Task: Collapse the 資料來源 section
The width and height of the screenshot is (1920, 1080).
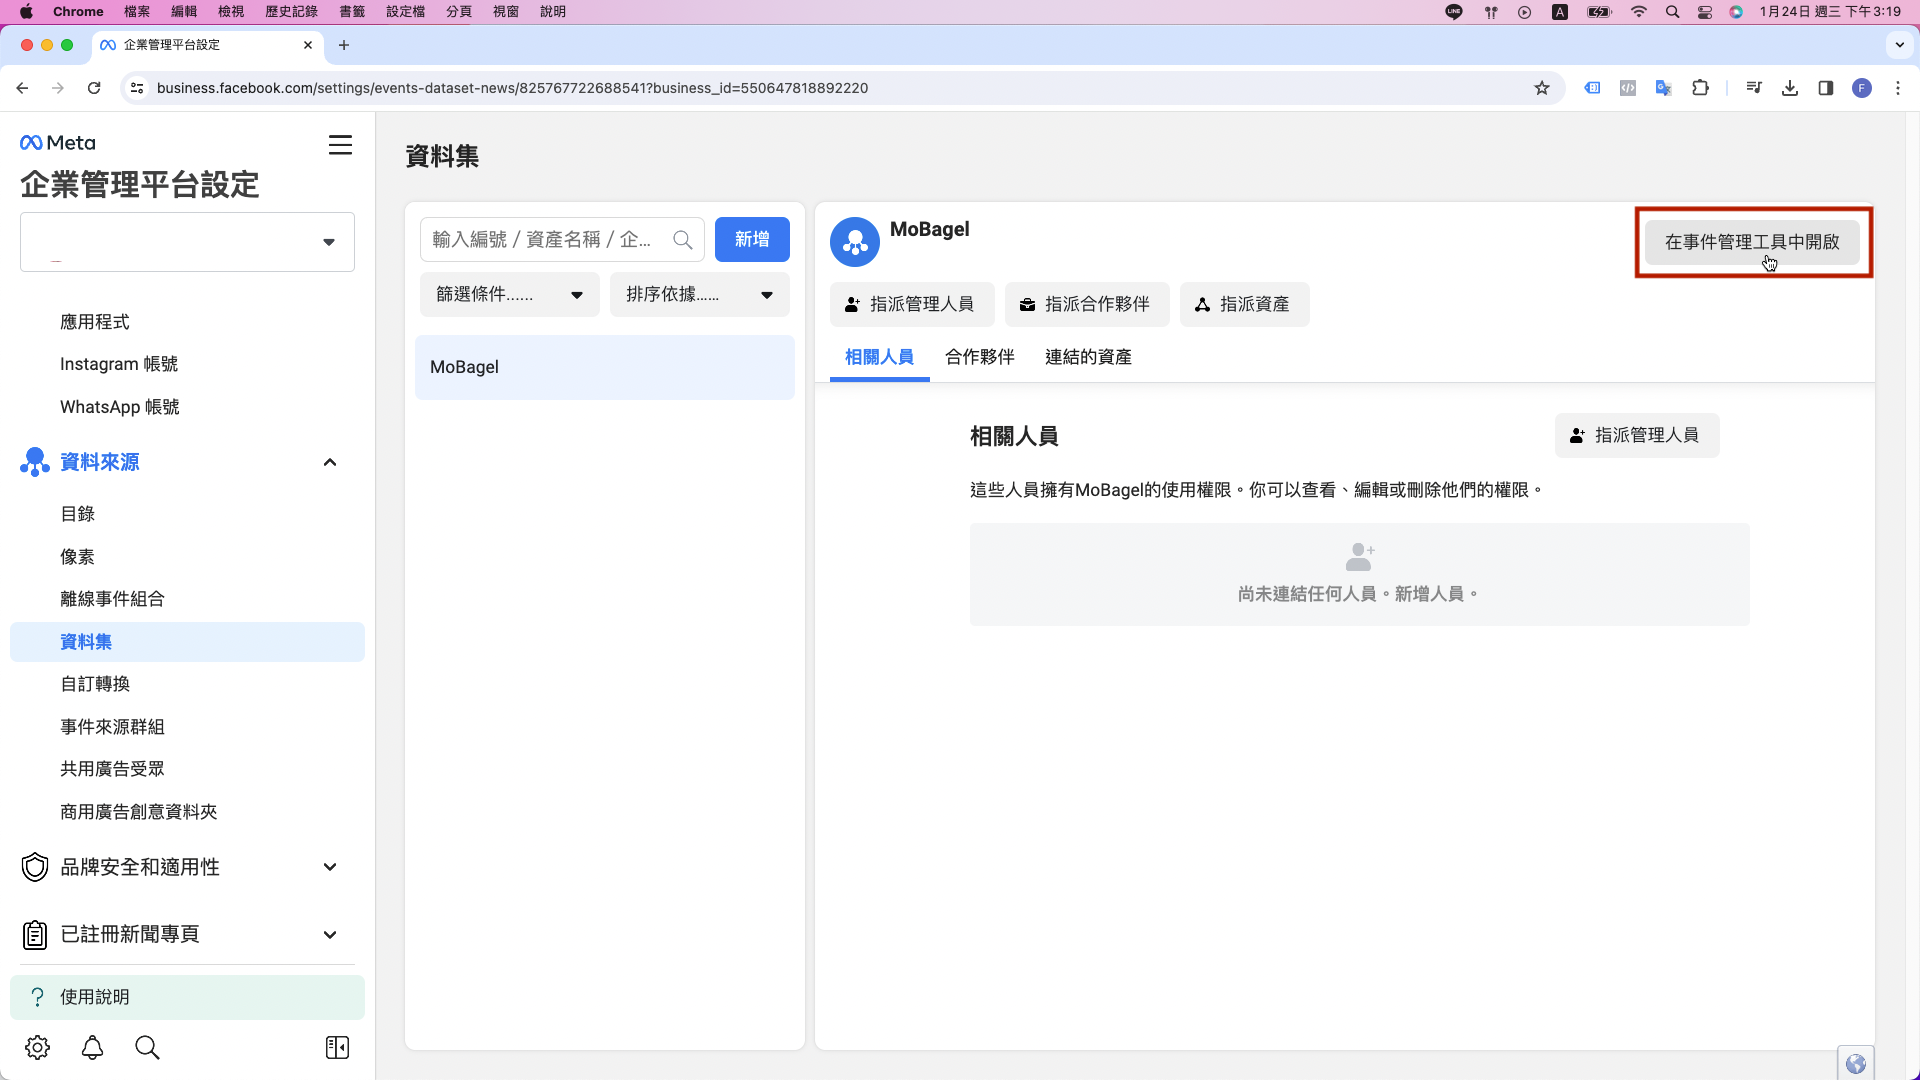Action: (x=330, y=462)
